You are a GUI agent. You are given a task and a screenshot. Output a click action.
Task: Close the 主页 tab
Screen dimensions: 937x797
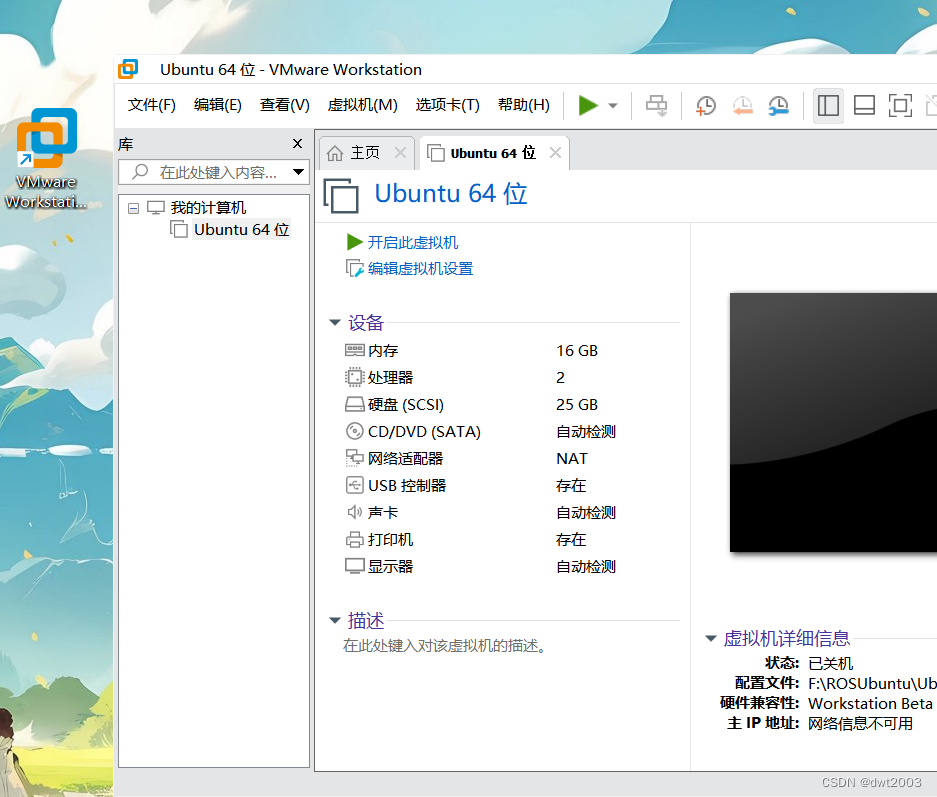point(400,153)
